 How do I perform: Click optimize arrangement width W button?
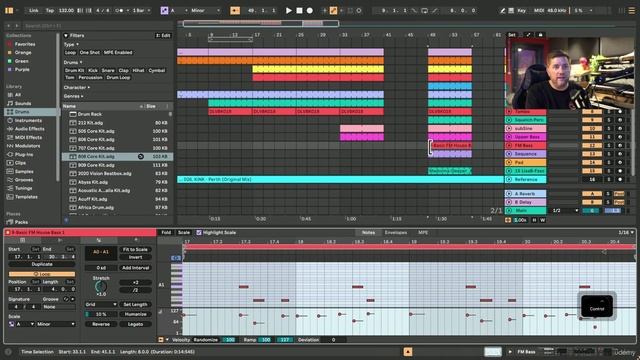[542, 220]
